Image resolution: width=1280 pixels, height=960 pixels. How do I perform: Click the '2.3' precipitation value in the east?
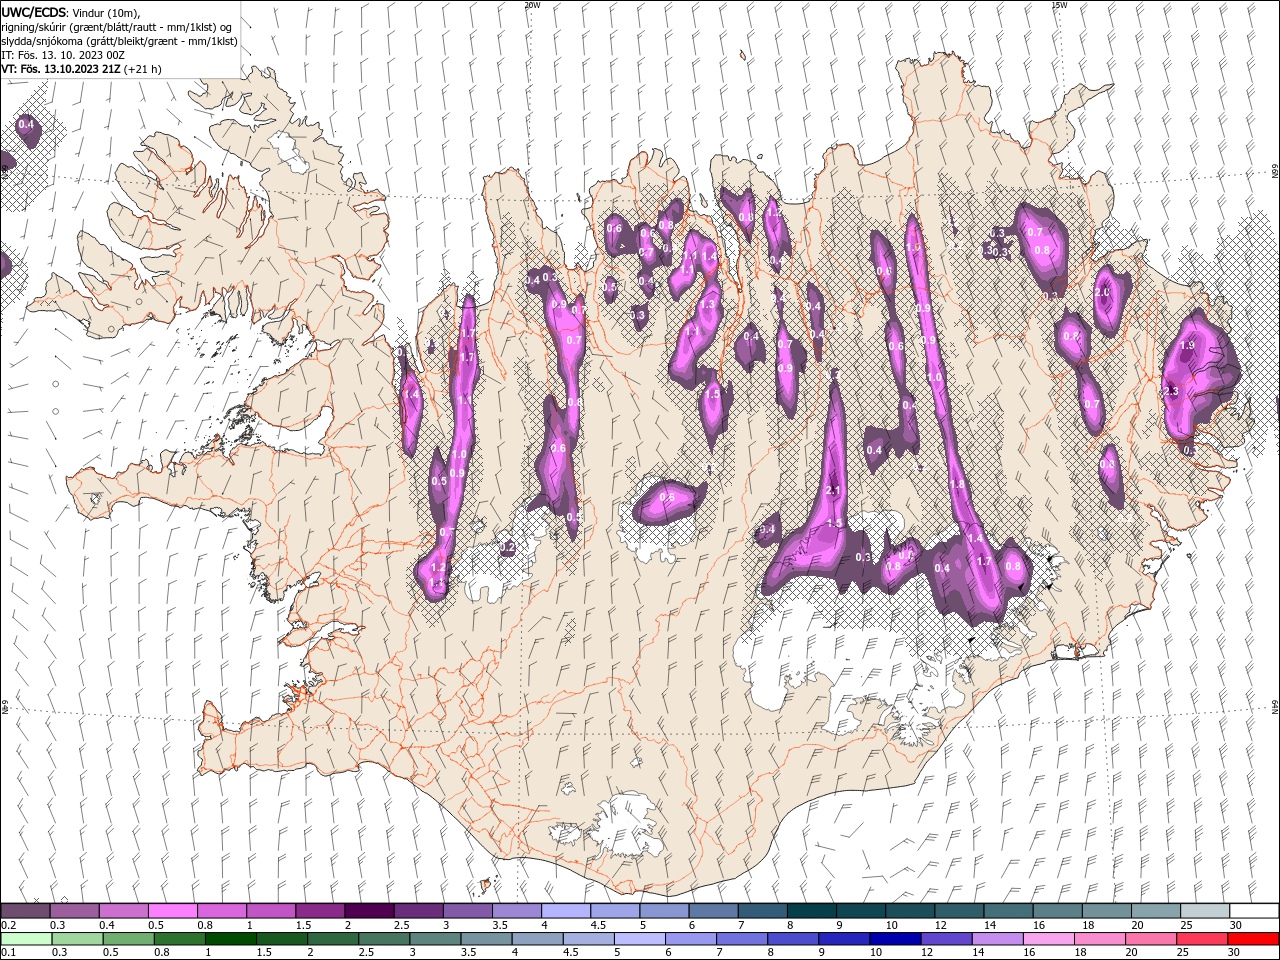pyautogui.click(x=1172, y=391)
